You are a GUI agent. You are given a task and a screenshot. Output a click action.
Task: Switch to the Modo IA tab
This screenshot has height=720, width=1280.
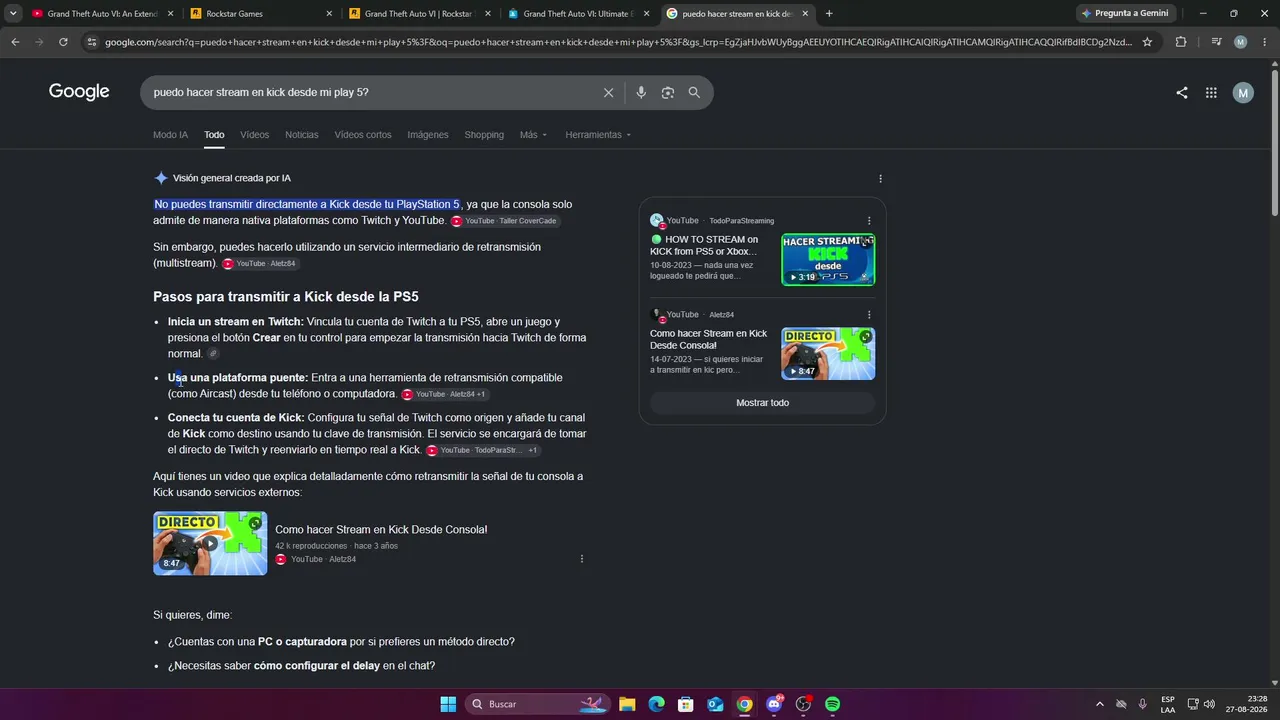tap(170, 135)
